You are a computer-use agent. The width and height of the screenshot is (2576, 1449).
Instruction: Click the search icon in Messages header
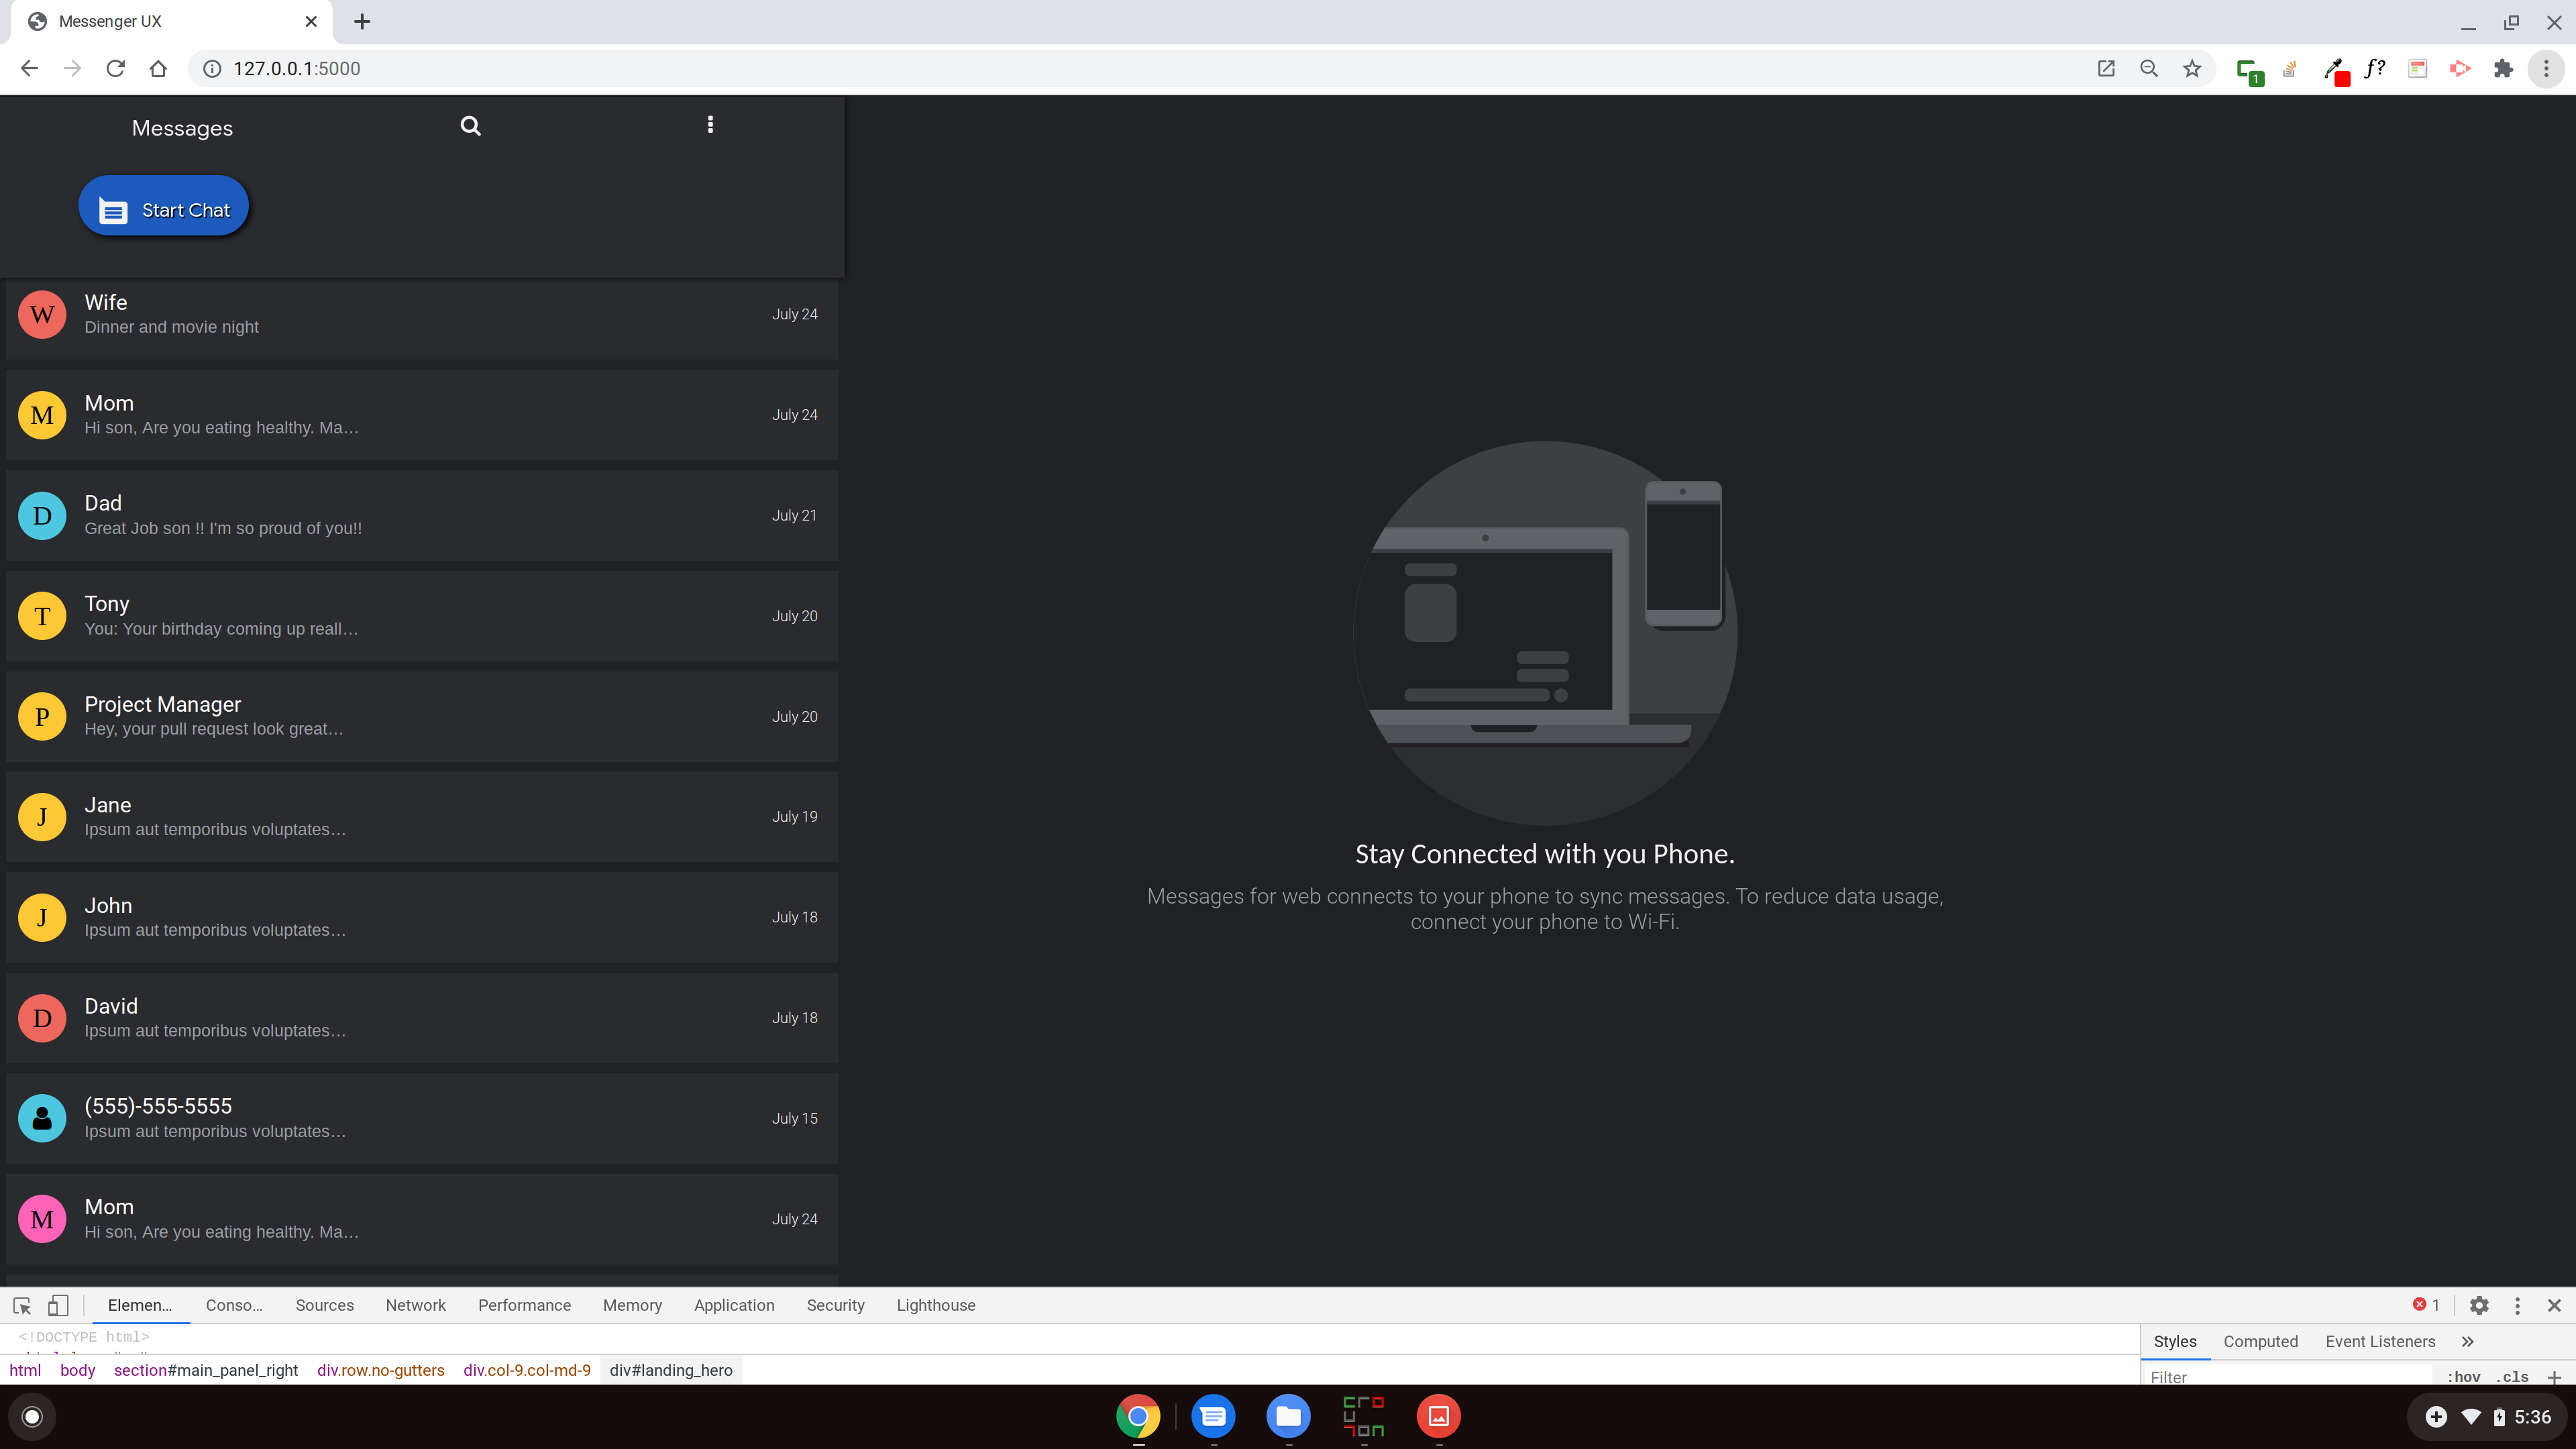470,126
